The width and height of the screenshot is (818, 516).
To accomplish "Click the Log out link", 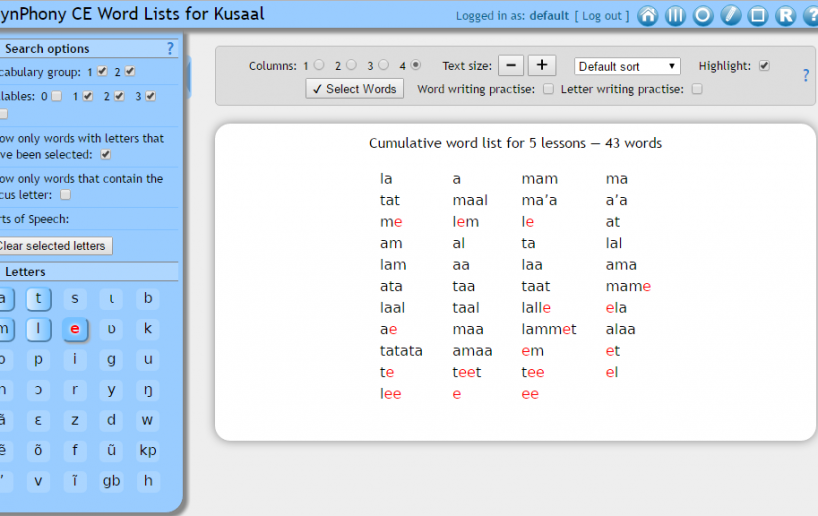I will (603, 16).
